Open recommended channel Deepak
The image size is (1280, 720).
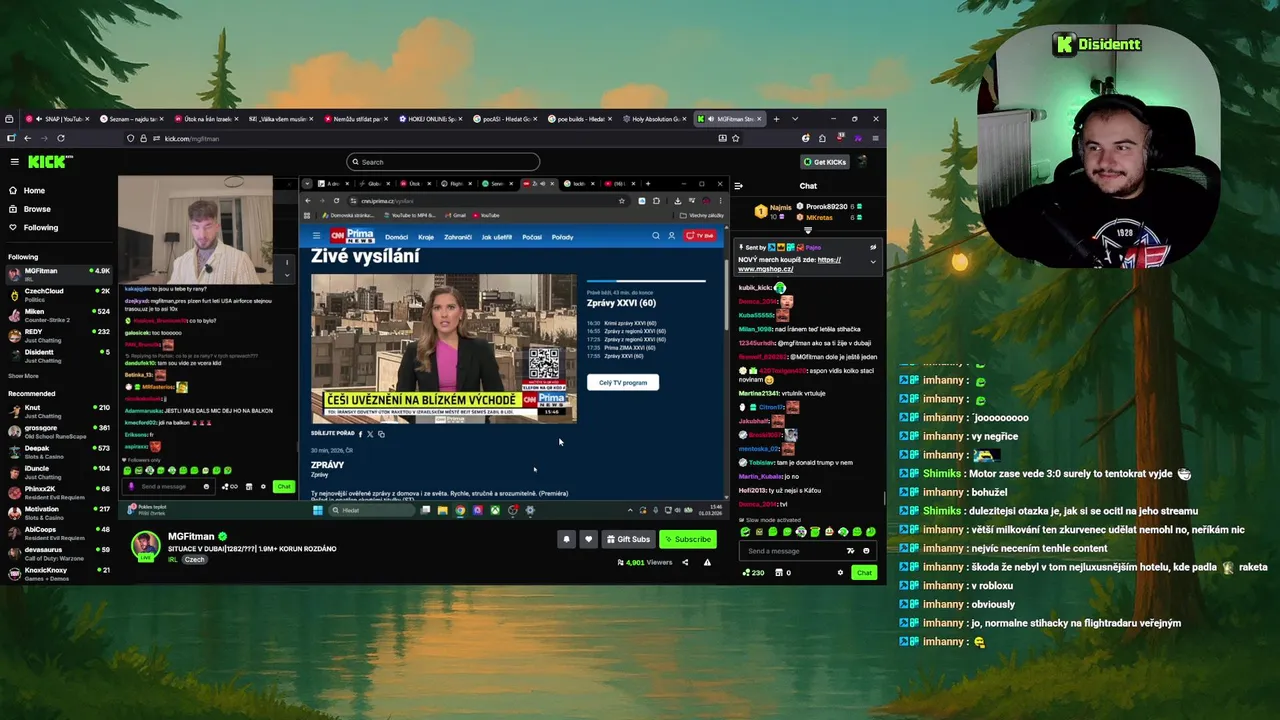click(x=60, y=451)
